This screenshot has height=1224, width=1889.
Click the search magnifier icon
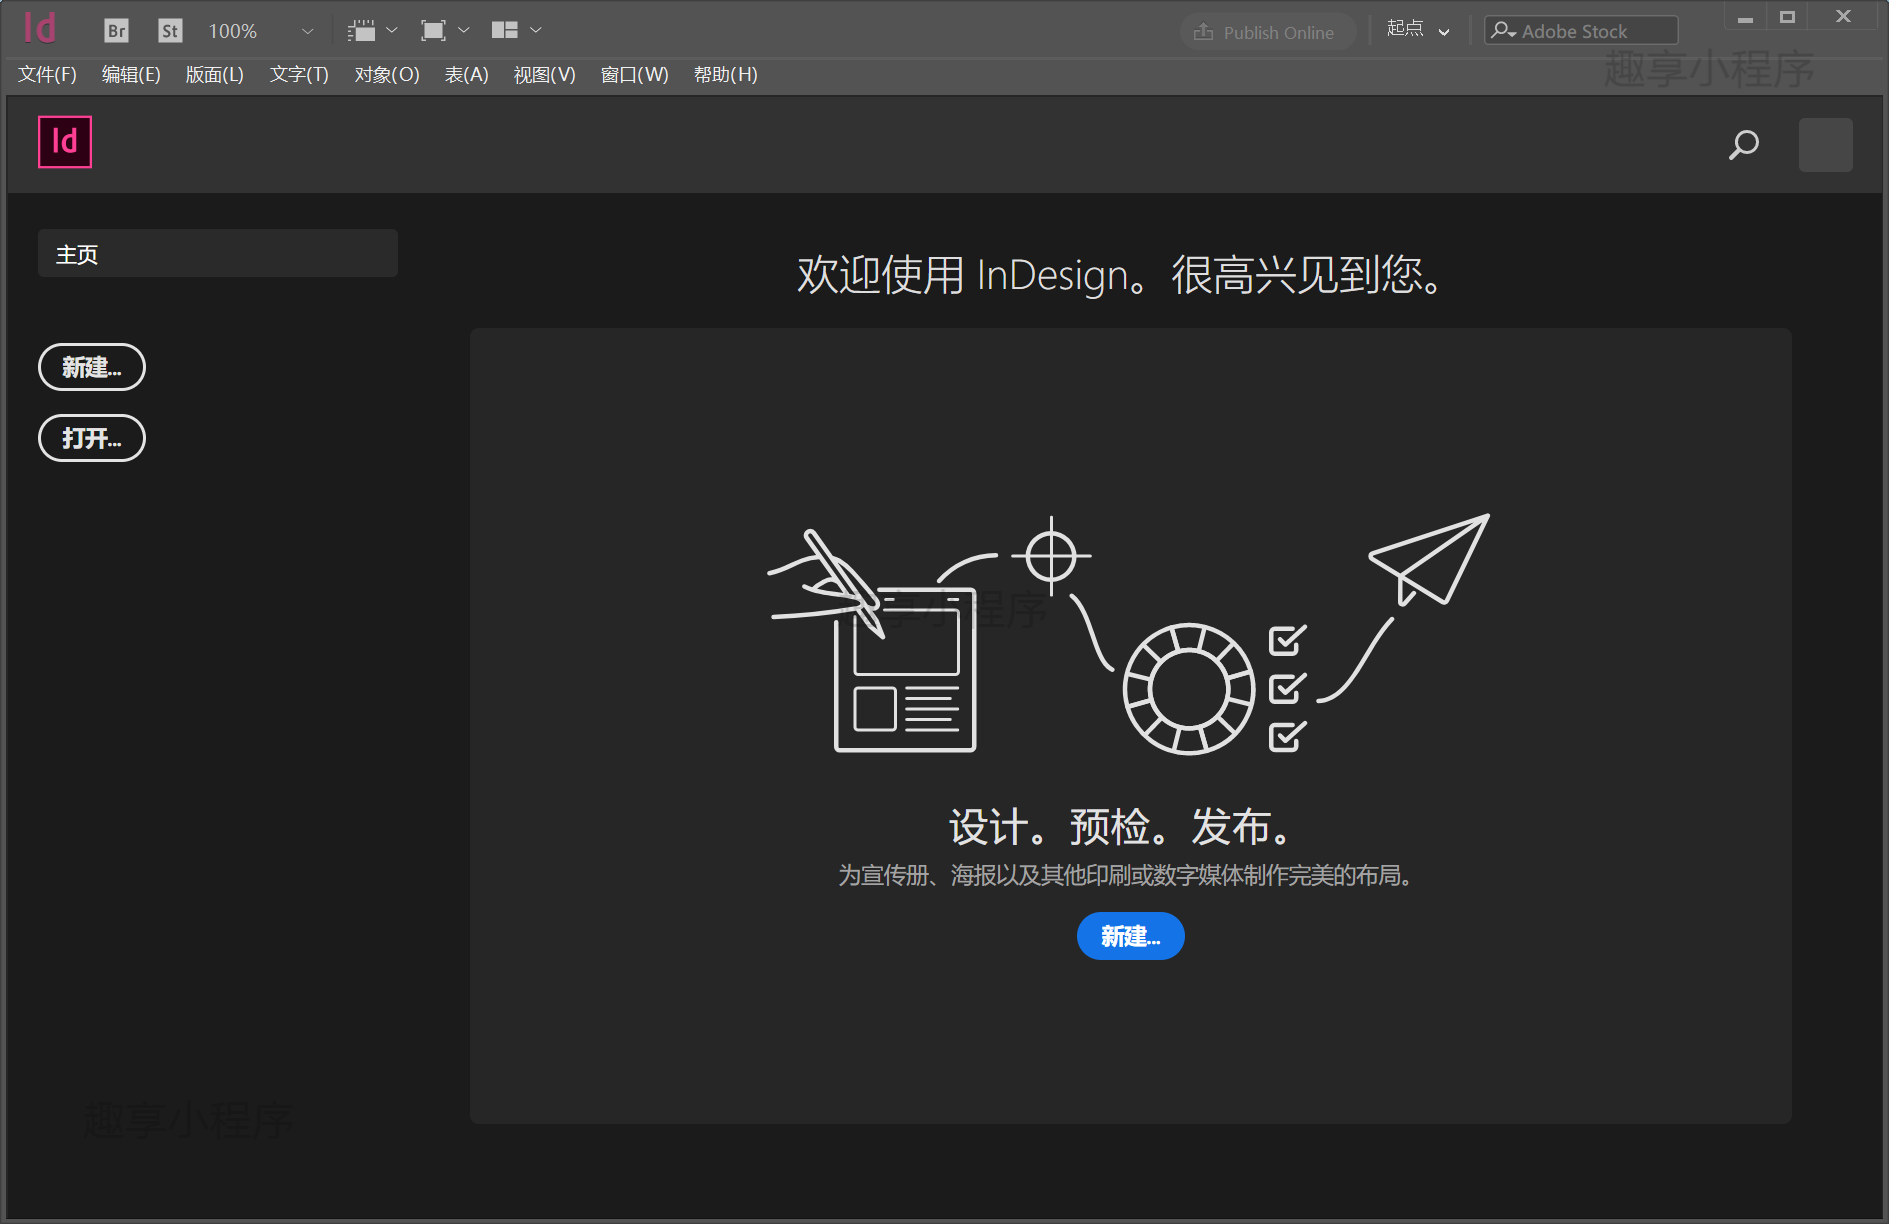click(x=1744, y=145)
